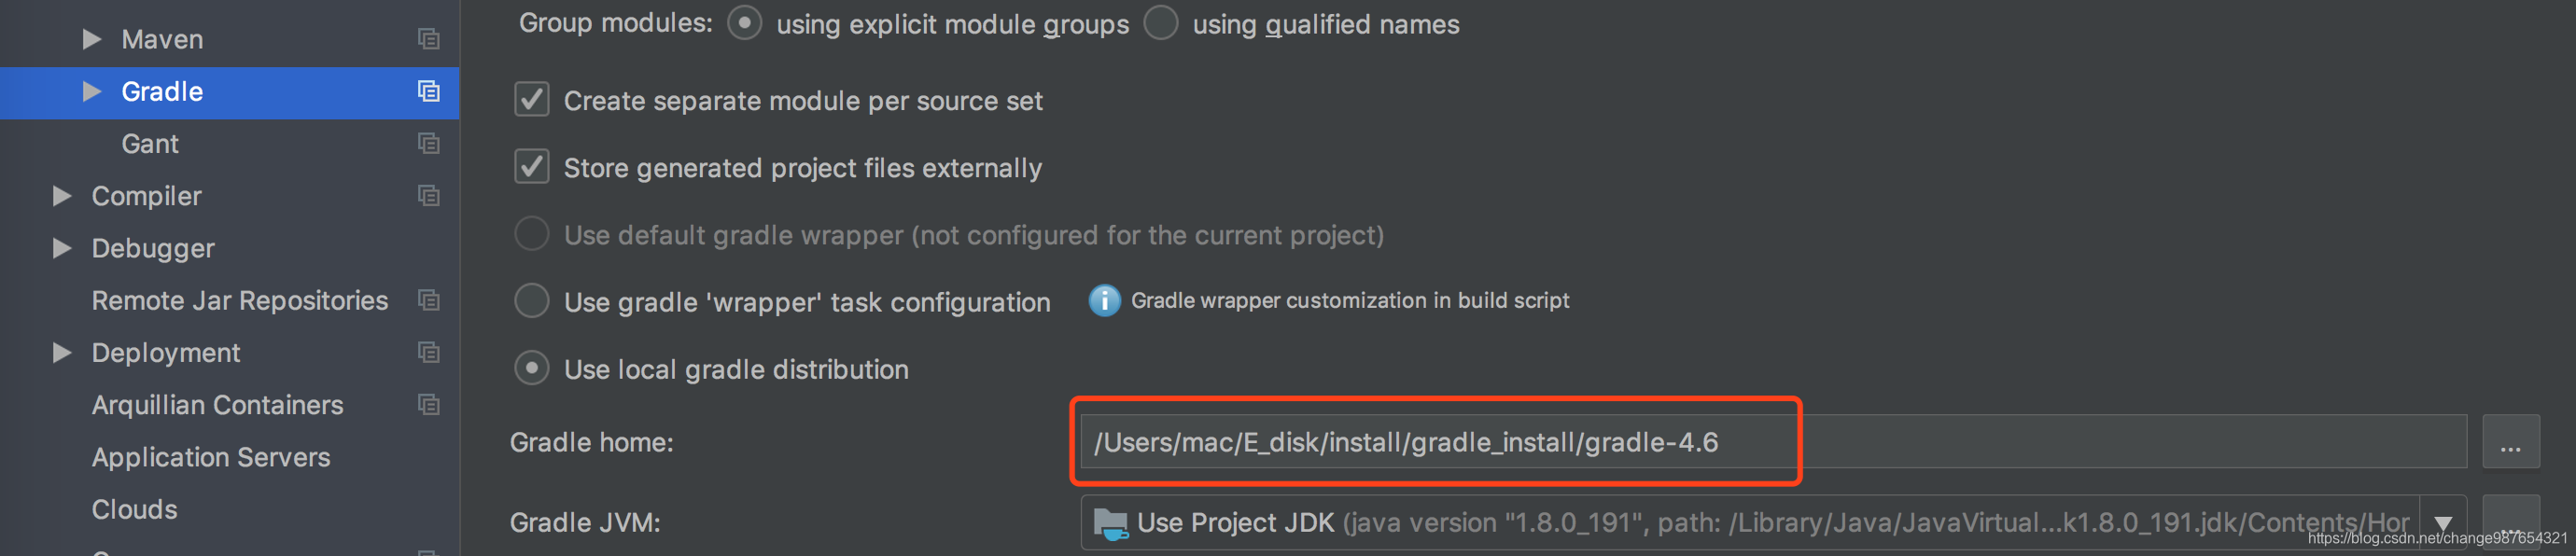Select using explicit module groups radio

(744, 22)
